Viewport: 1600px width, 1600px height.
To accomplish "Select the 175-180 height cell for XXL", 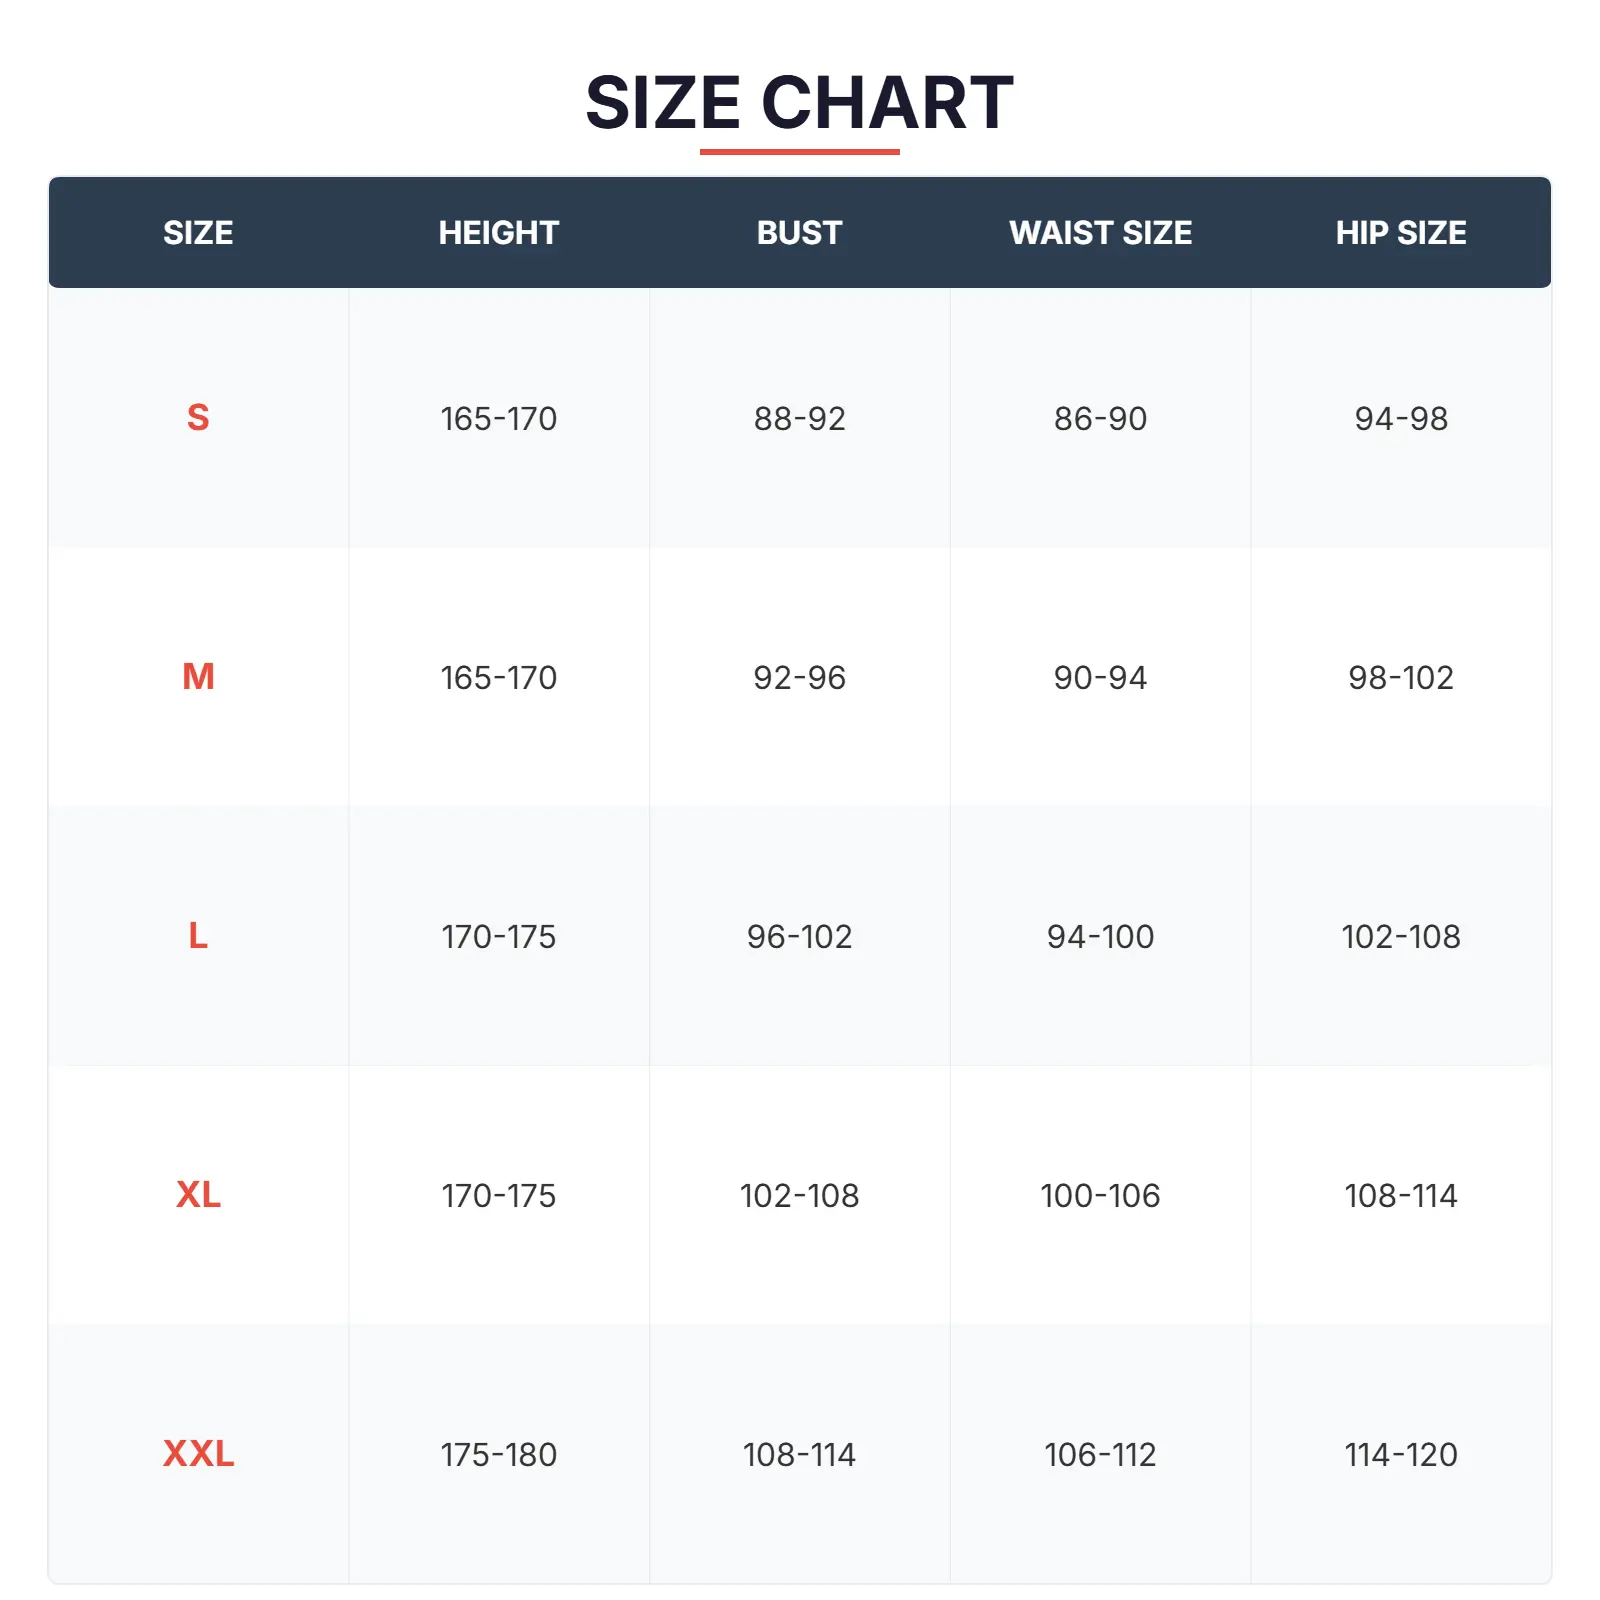I will coord(498,1455).
